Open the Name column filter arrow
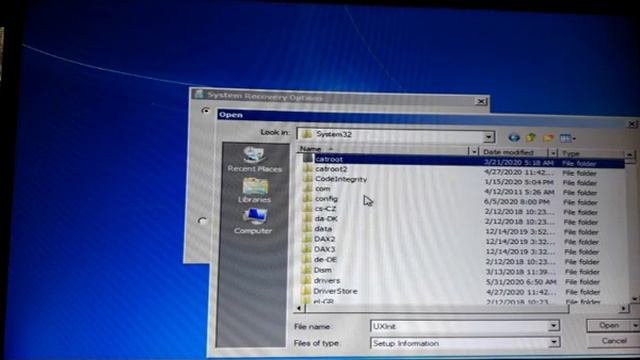Image resolution: width=640 pixels, height=360 pixels. tap(473, 151)
